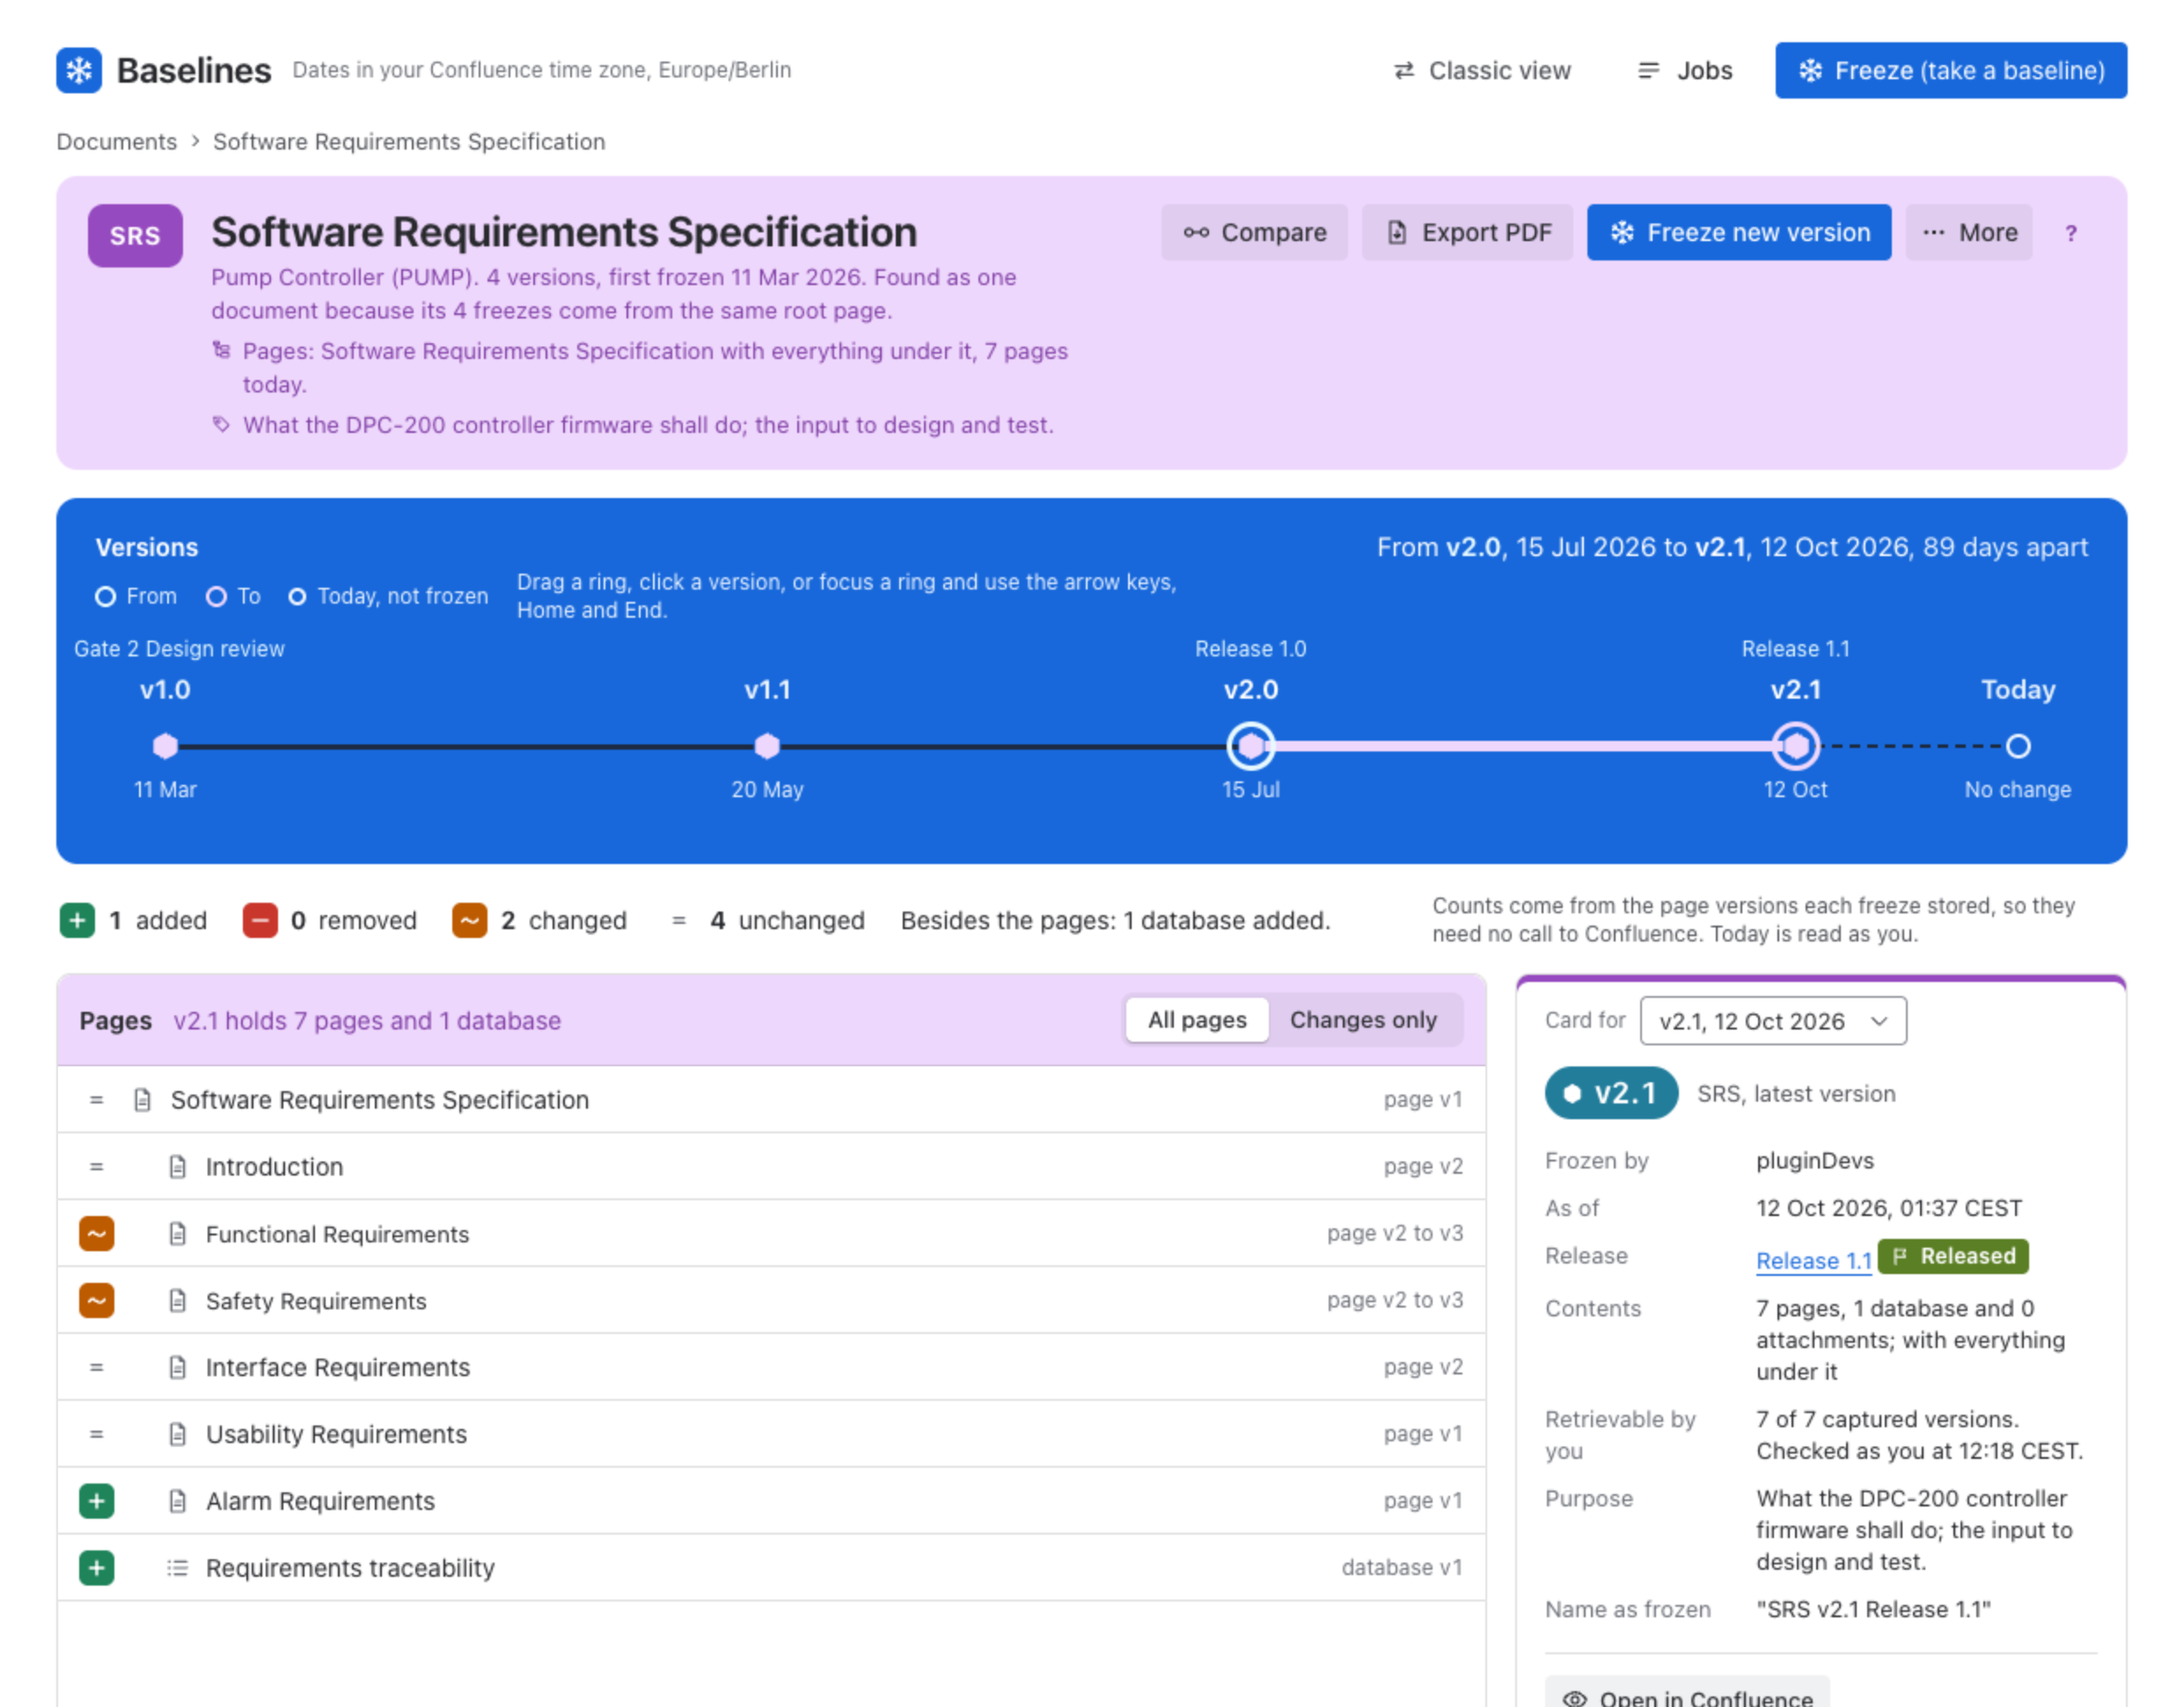Click the help question mark icon
The width and height of the screenshot is (2184, 1707).
click(2071, 233)
